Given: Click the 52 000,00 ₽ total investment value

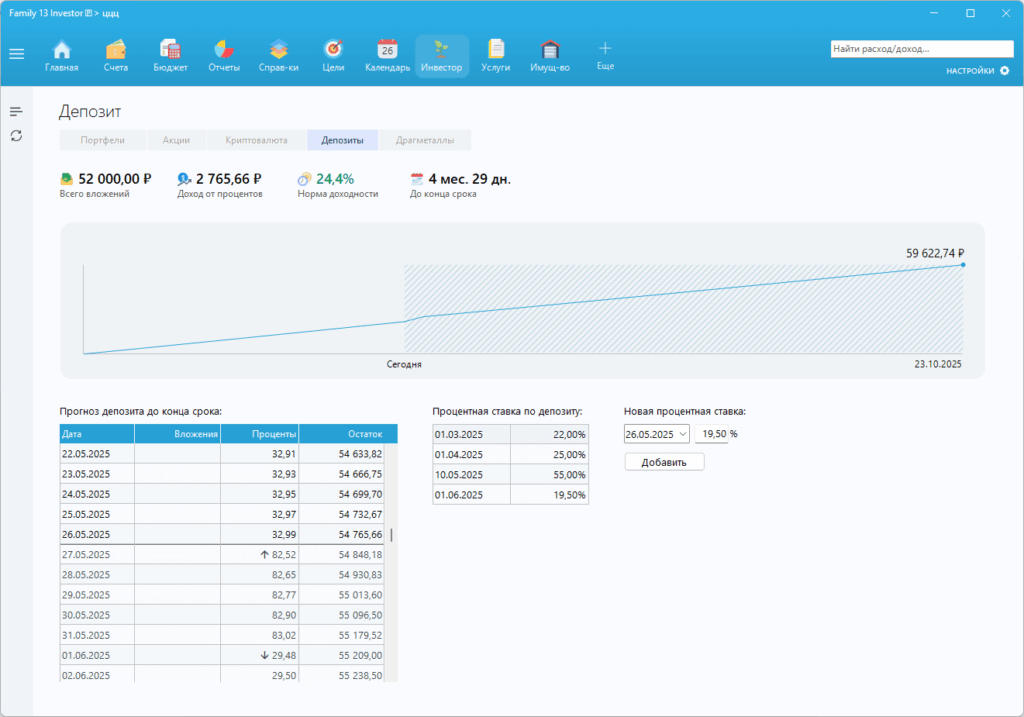Looking at the screenshot, I should click(115, 179).
